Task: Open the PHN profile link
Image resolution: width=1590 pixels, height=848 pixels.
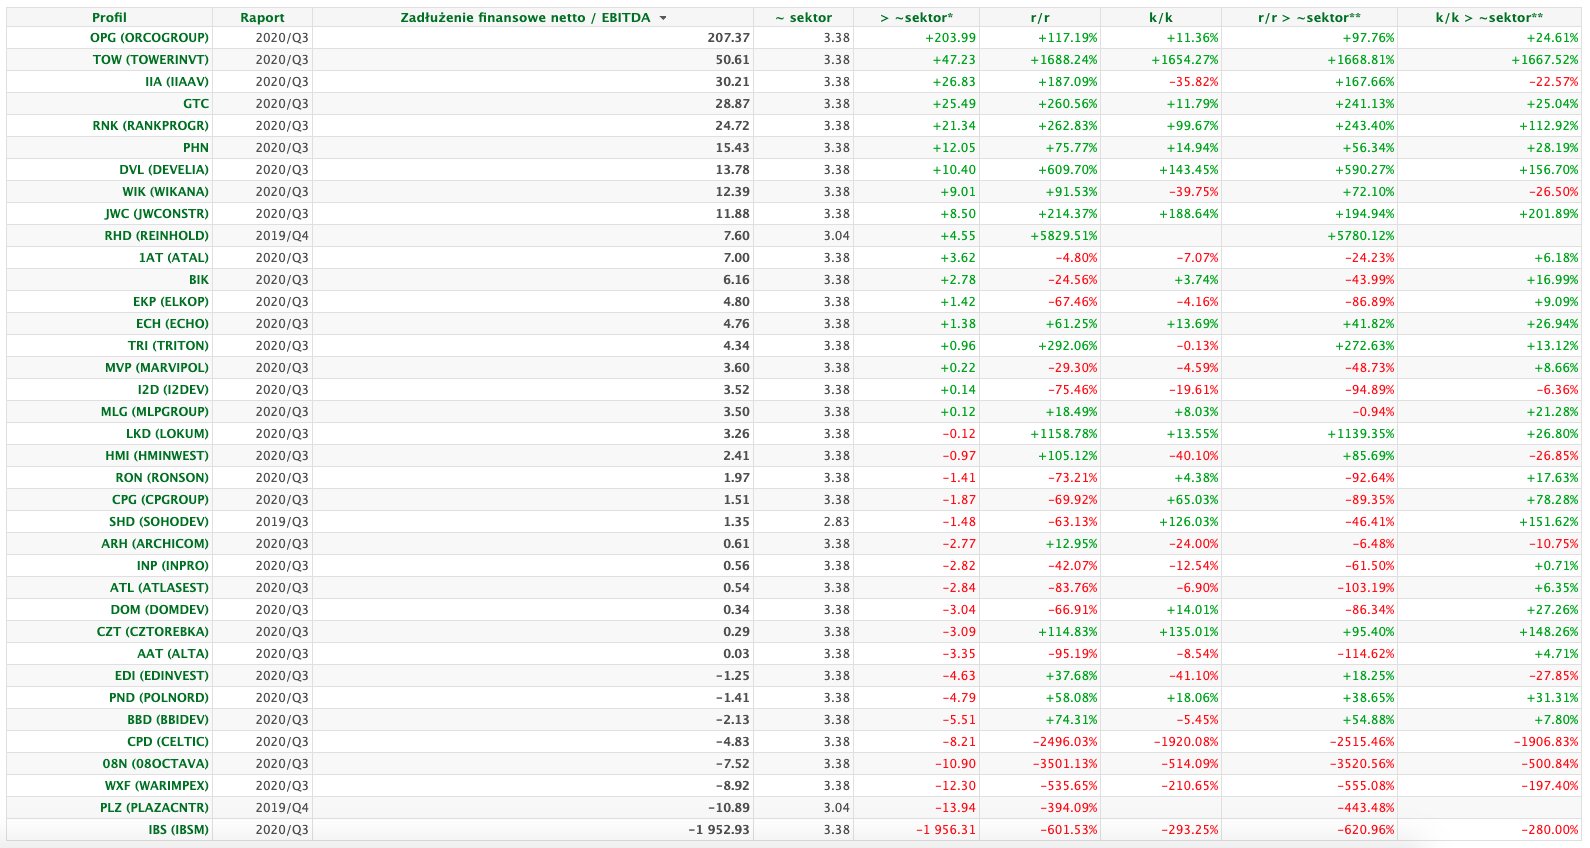Action: (196, 147)
